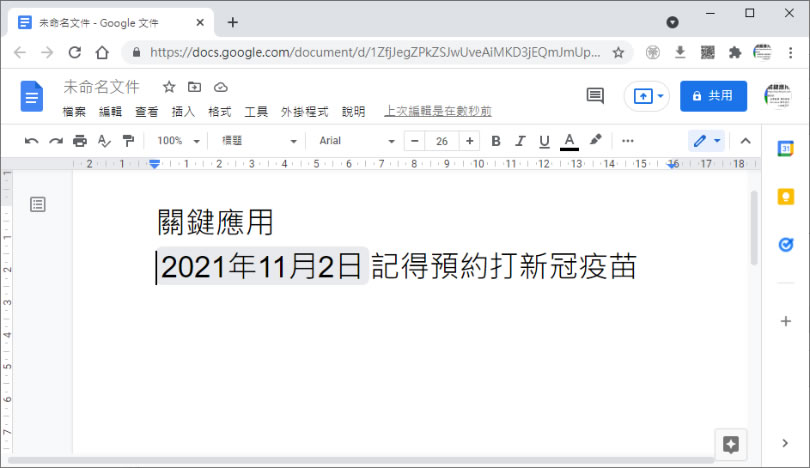Select the paint format roller tool
Screen dimensions: 810x468
128,141
